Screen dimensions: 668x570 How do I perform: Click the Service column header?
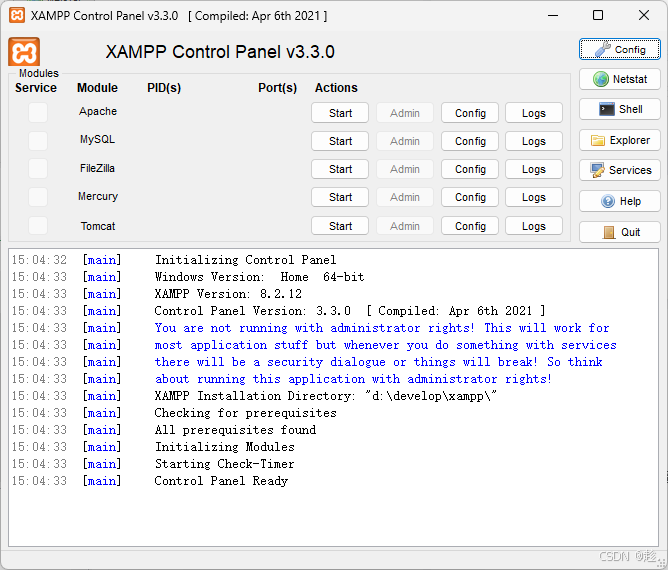coord(36,88)
